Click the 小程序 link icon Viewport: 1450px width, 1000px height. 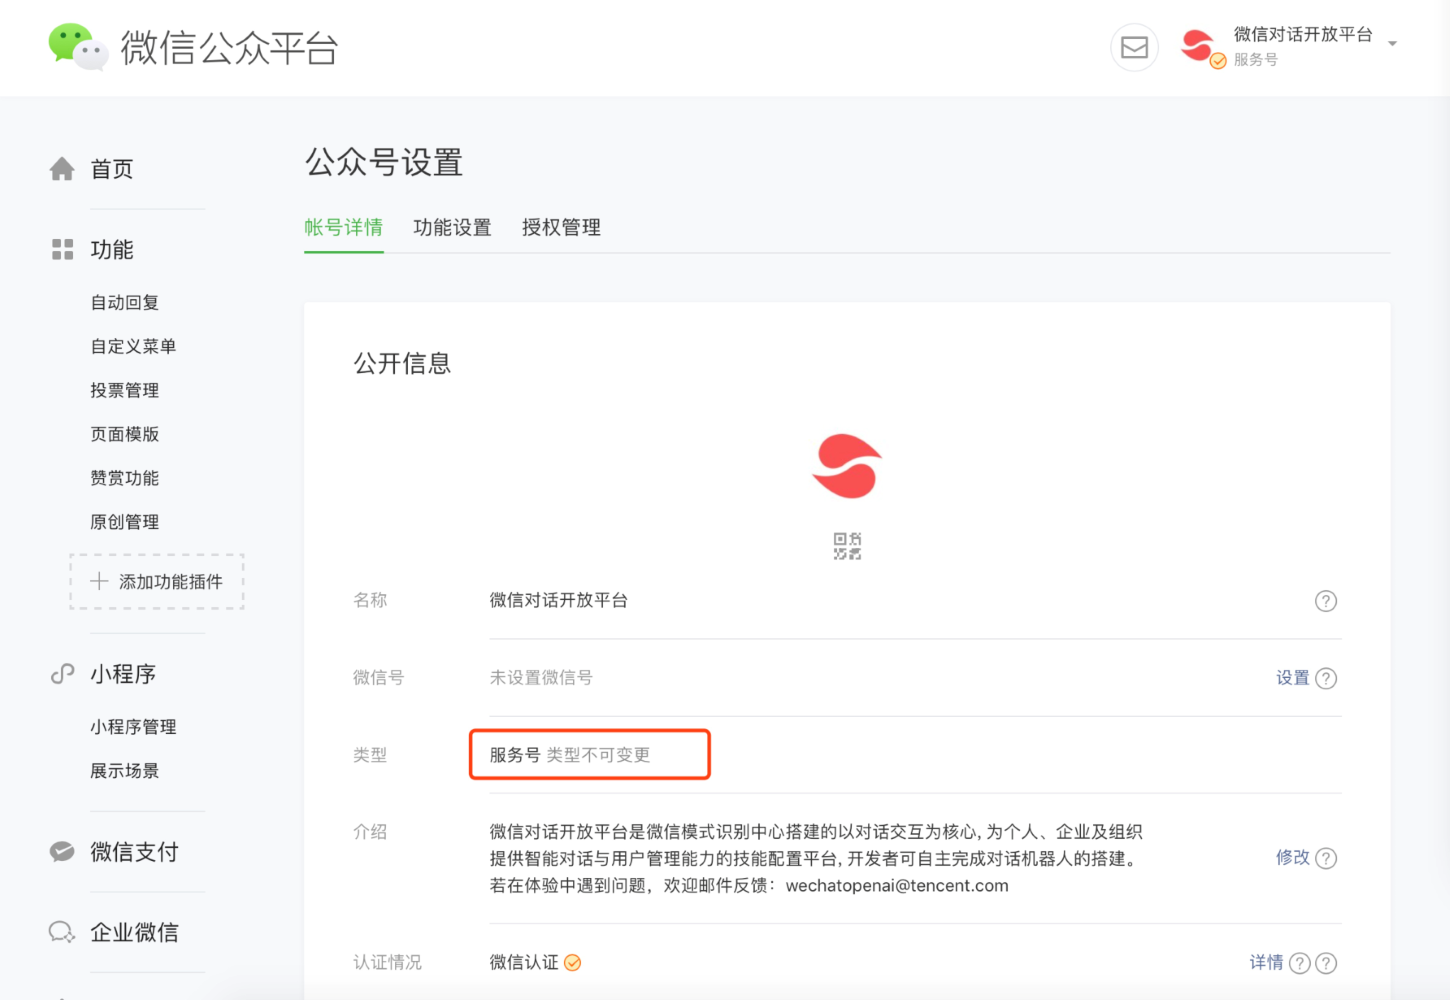pos(62,674)
